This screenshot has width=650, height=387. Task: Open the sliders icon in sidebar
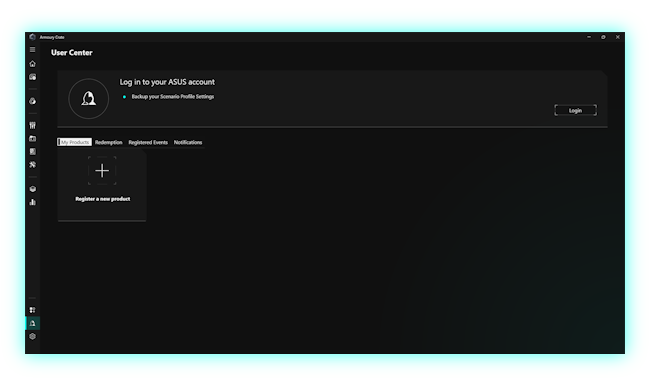(x=32, y=125)
